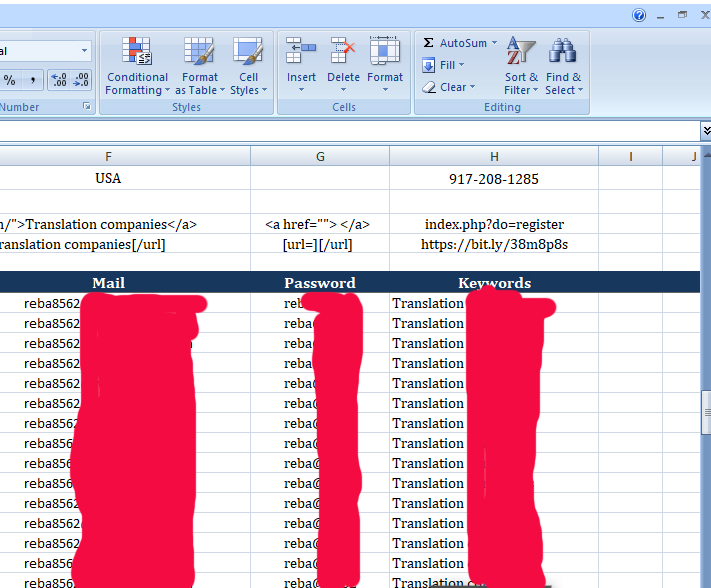Open Conditional Formatting menu
Viewport: 711px width, 588px height.
coord(137,66)
